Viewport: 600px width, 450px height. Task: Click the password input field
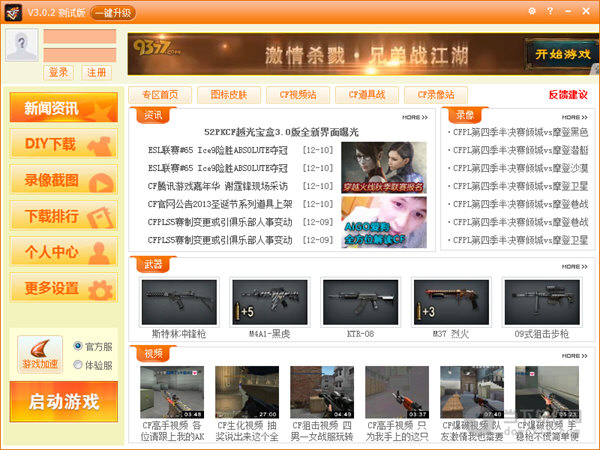click(80, 55)
